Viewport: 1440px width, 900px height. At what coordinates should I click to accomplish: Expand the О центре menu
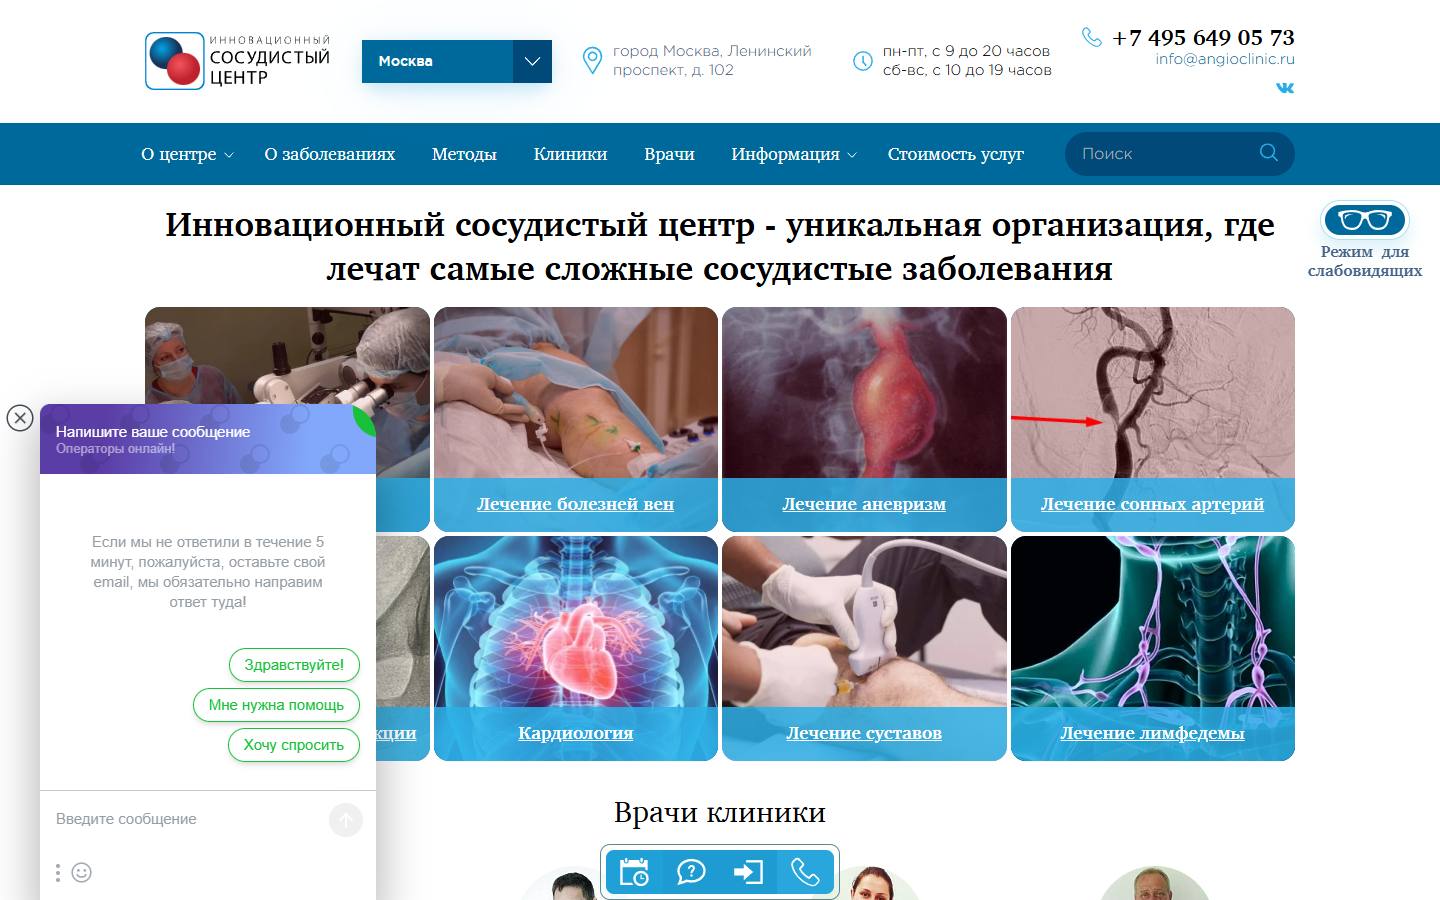pyautogui.click(x=187, y=154)
